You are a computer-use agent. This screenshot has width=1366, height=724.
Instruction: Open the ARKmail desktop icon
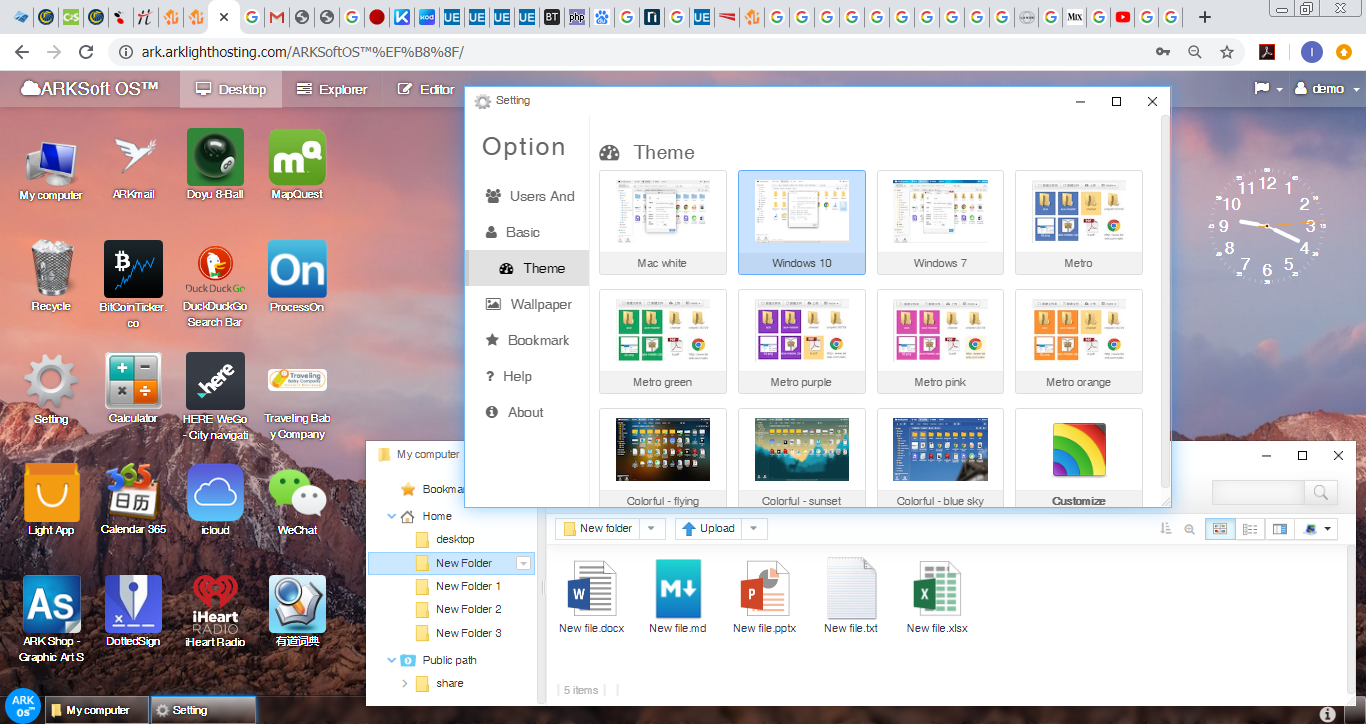click(133, 159)
